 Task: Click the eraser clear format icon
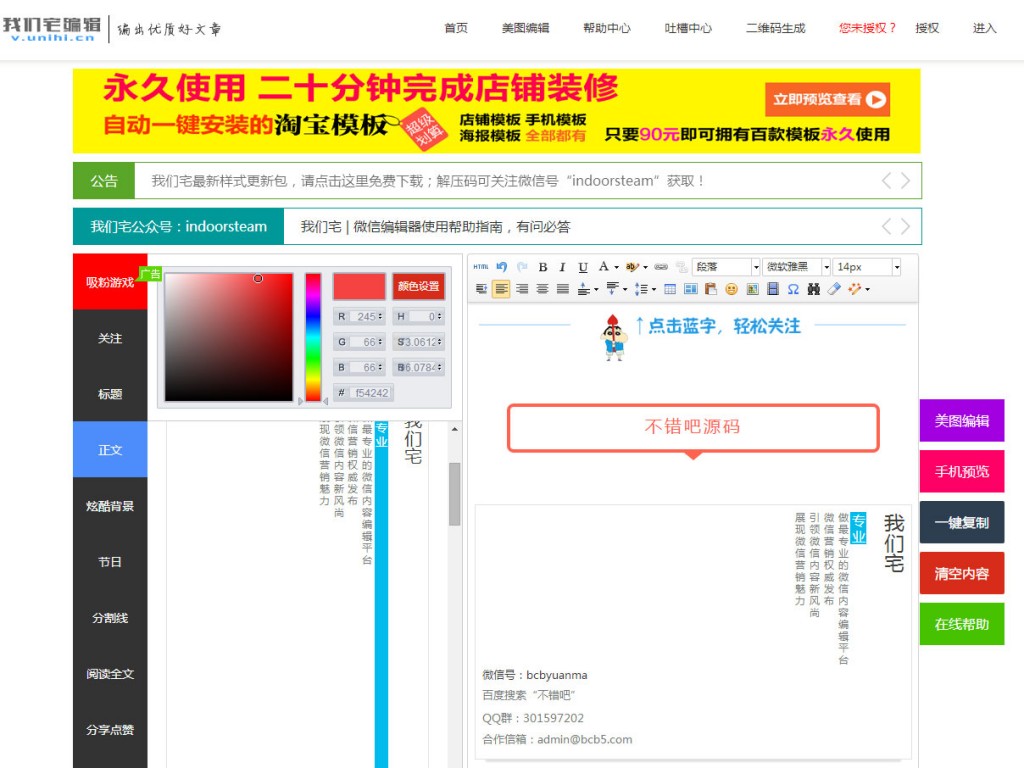click(x=833, y=289)
